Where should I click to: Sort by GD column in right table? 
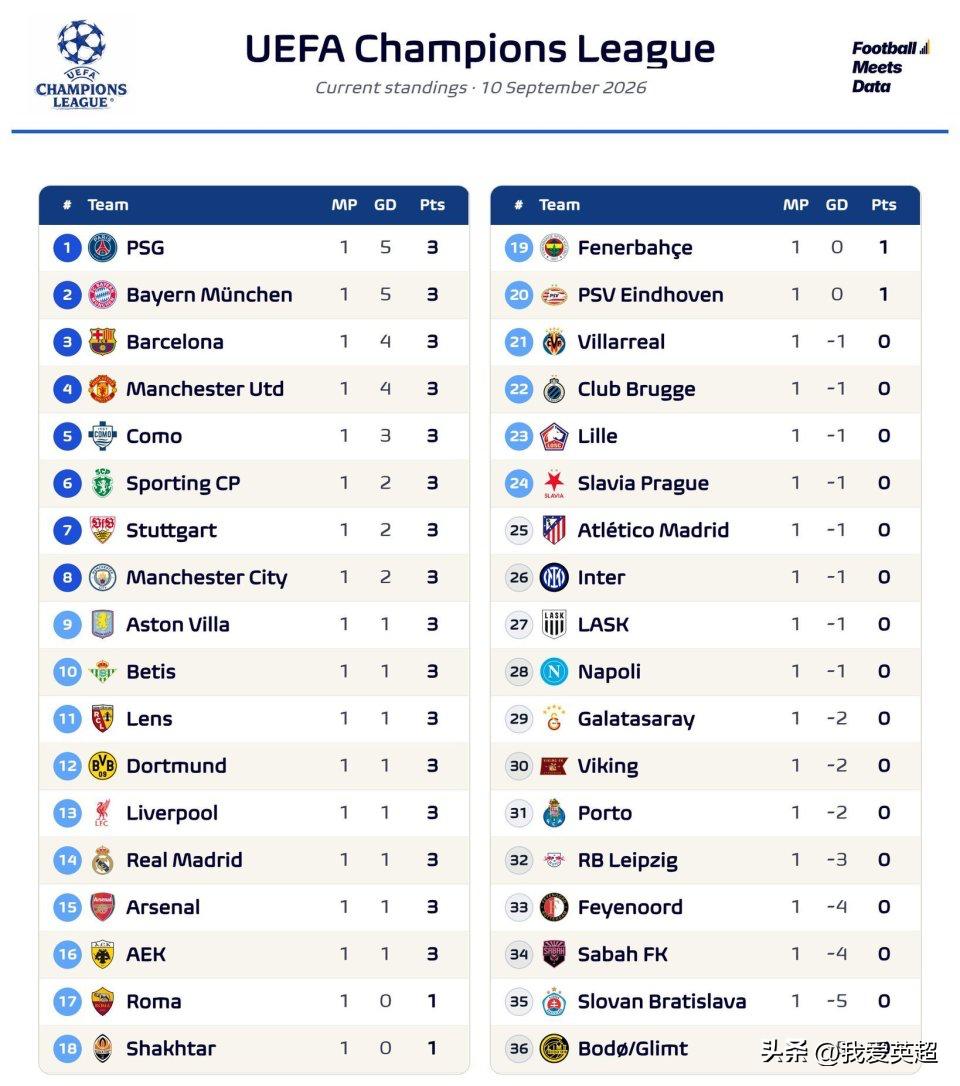(837, 205)
